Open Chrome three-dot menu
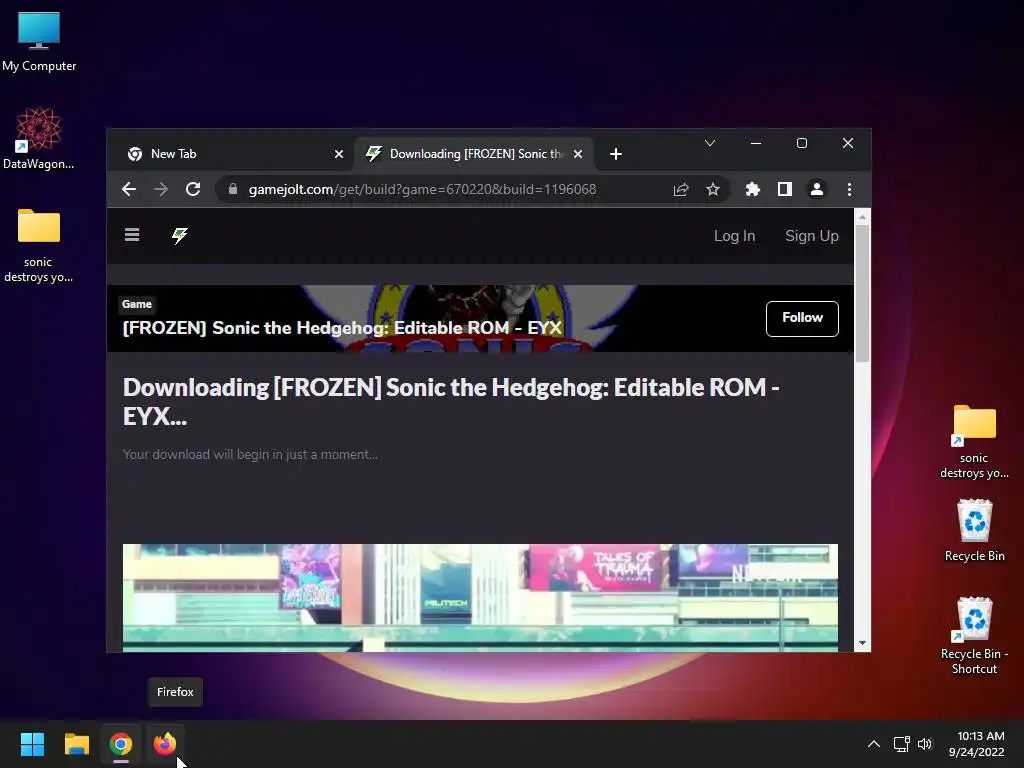Image resolution: width=1024 pixels, height=768 pixels. point(849,189)
